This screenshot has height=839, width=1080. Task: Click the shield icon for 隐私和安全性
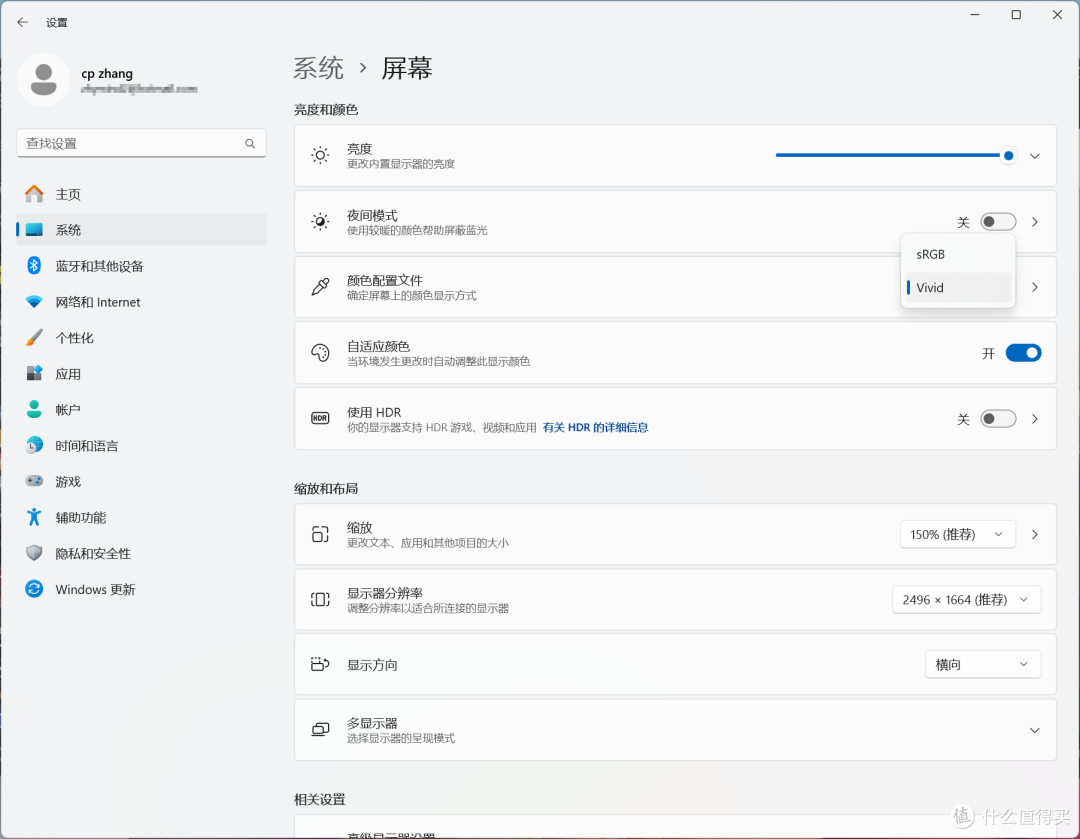tap(34, 553)
